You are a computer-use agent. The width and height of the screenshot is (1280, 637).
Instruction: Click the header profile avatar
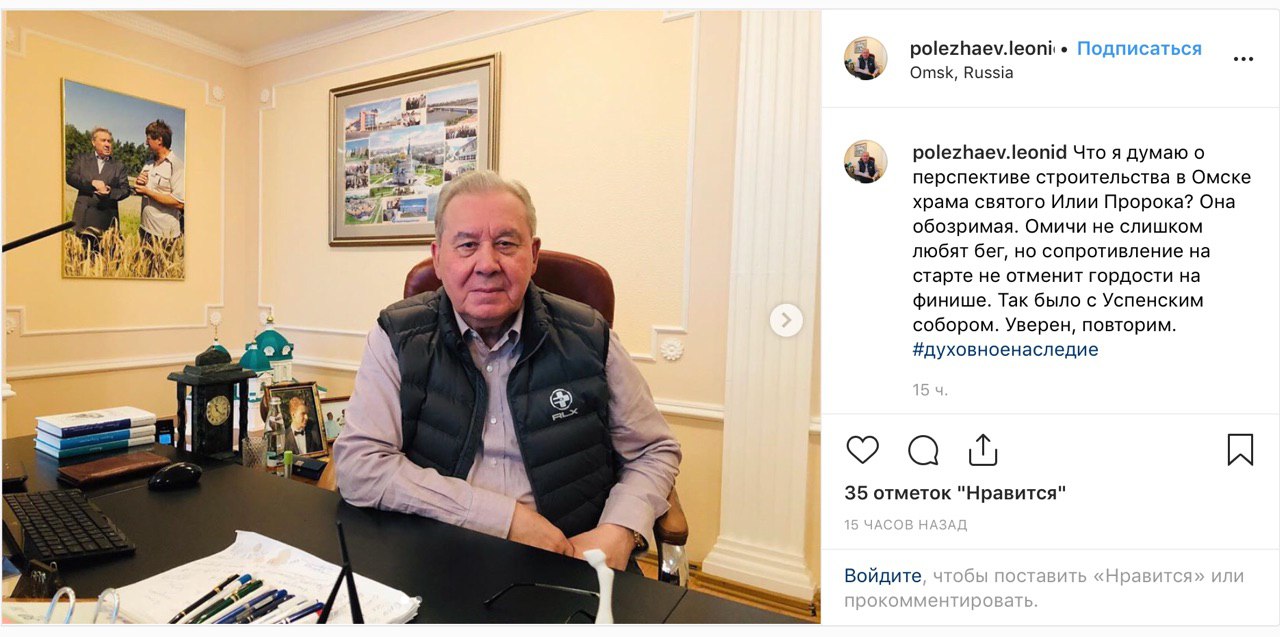pyautogui.click(x=865, y=59)
